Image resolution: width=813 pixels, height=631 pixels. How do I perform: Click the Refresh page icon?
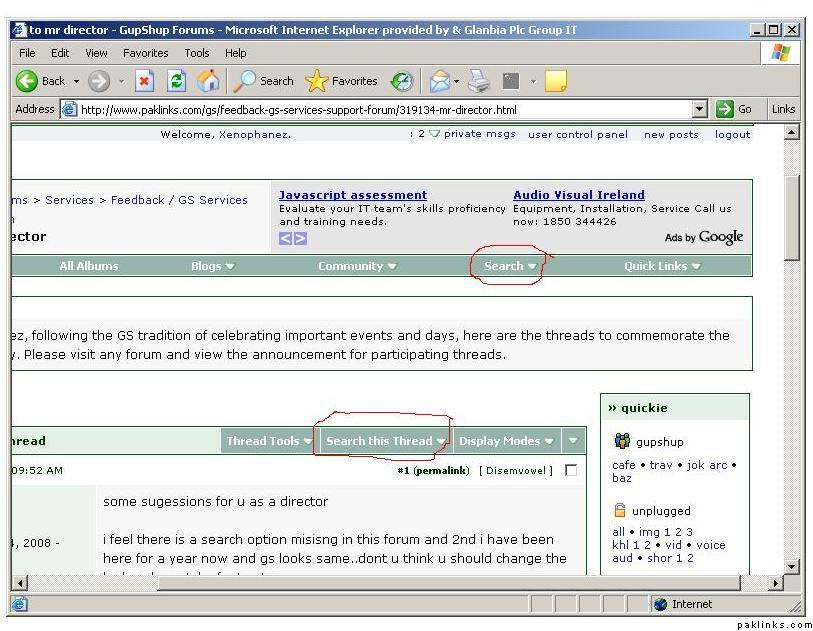pyautogui.click(x=176, y=81)
